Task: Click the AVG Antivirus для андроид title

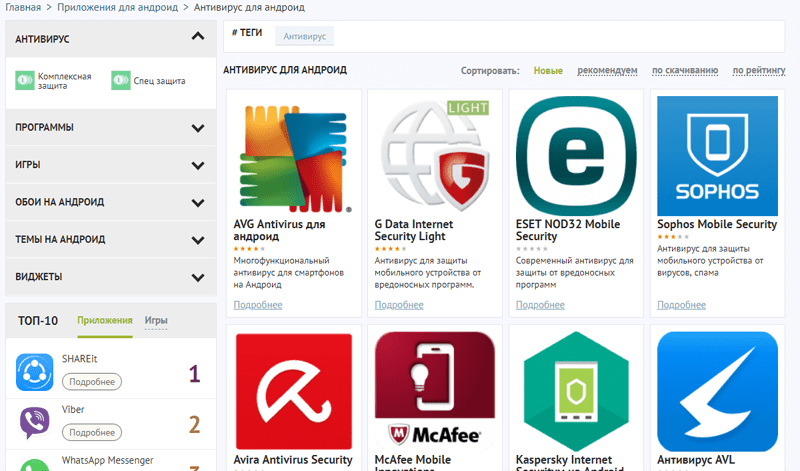Action: click(279, 230)
